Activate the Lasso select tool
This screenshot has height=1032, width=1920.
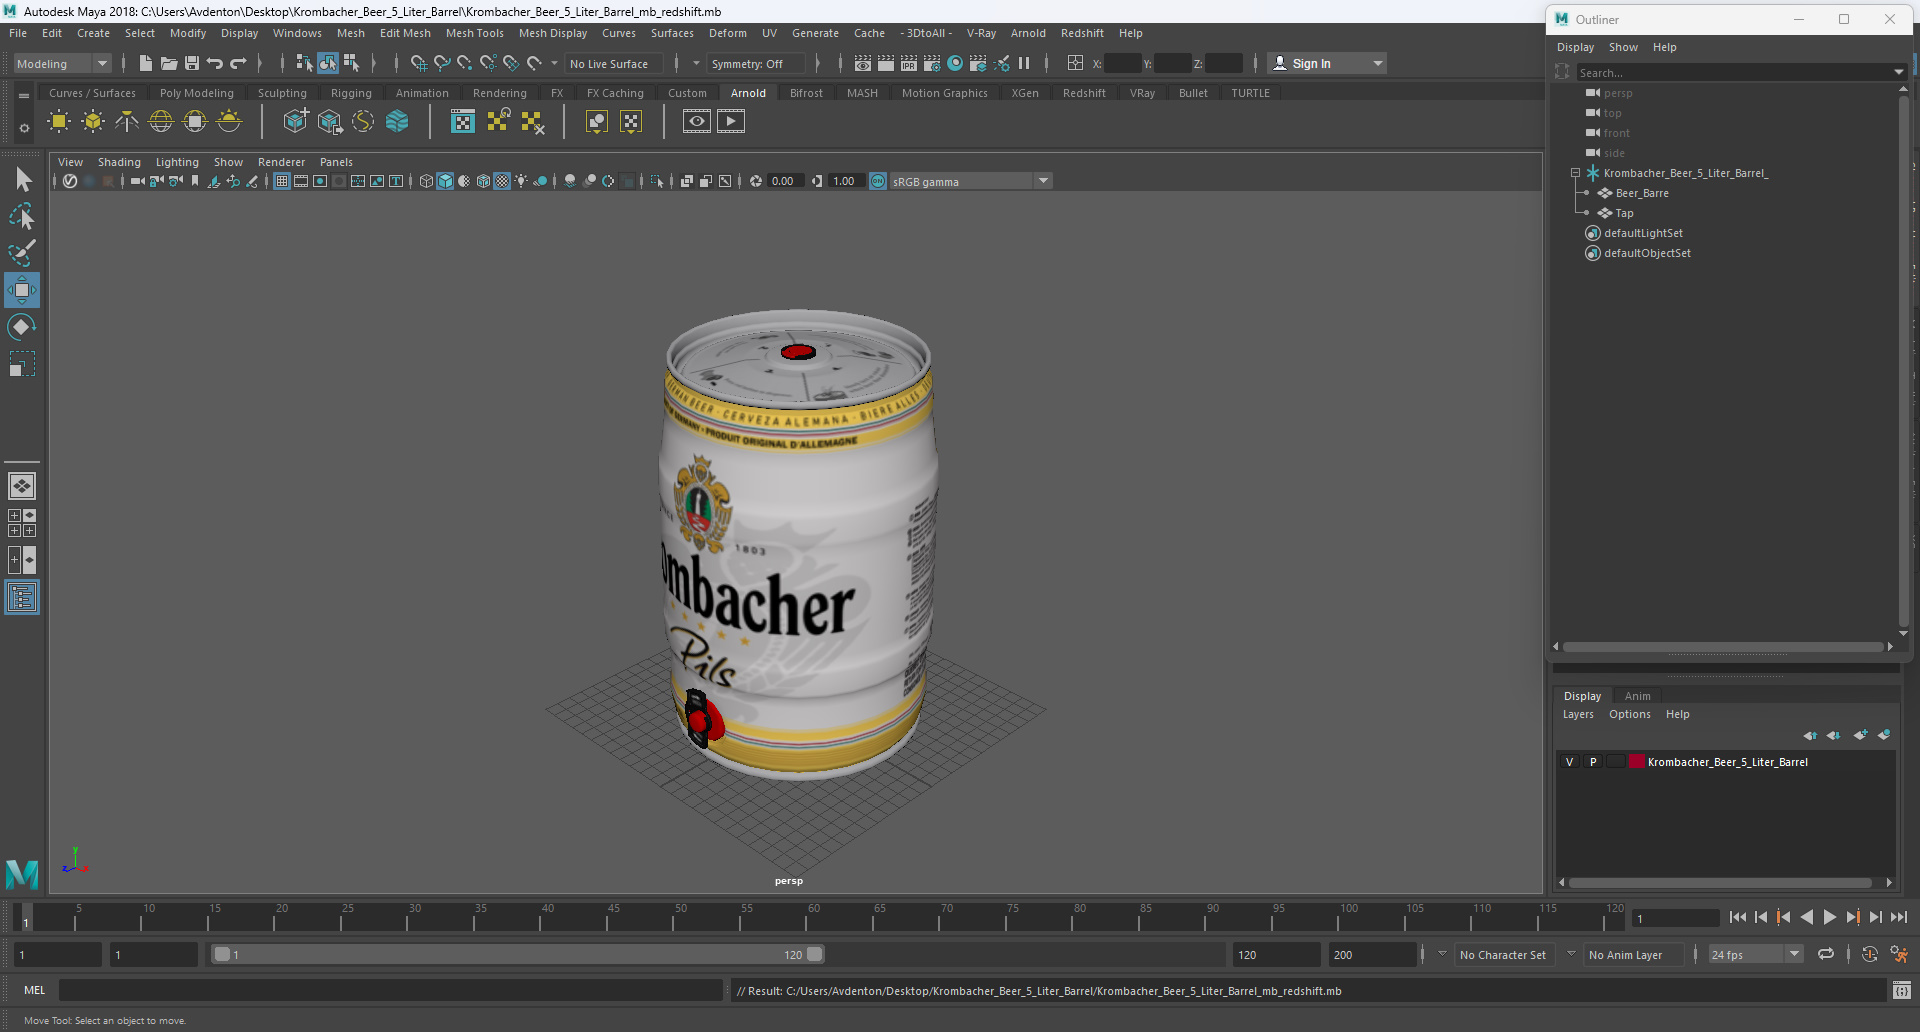[x=22, y=217]
